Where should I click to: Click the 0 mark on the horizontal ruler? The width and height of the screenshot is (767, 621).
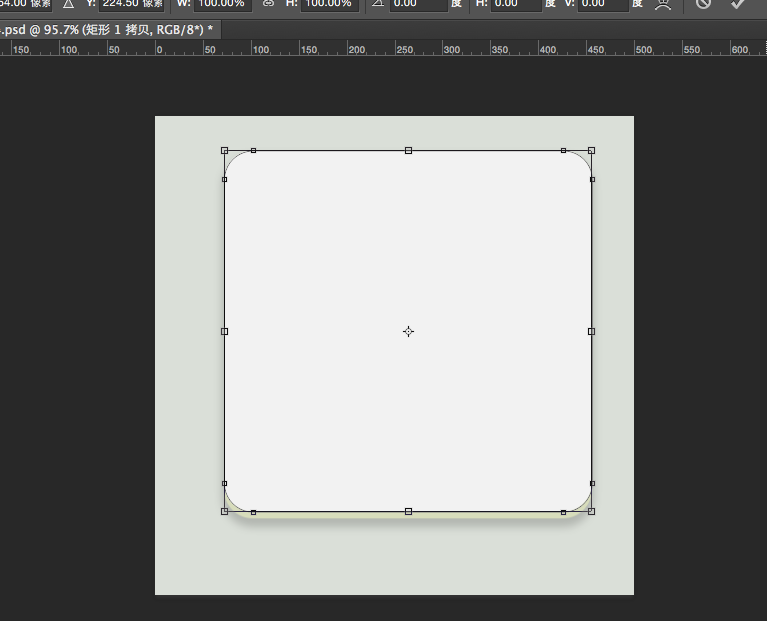(x=159, y=50)
